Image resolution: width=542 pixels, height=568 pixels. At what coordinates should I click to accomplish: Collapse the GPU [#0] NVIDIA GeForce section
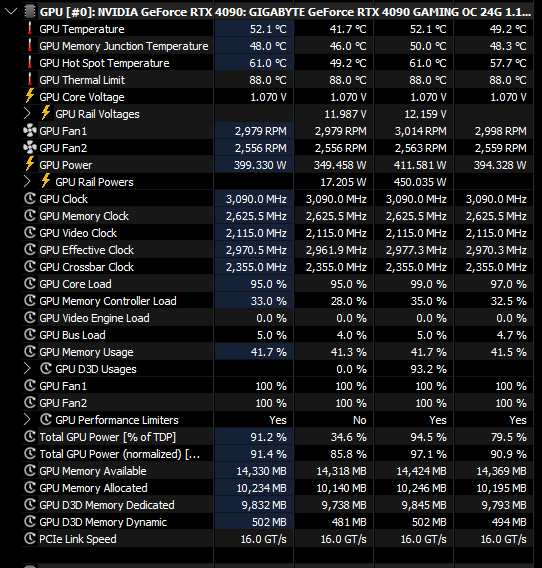(11, 11)
